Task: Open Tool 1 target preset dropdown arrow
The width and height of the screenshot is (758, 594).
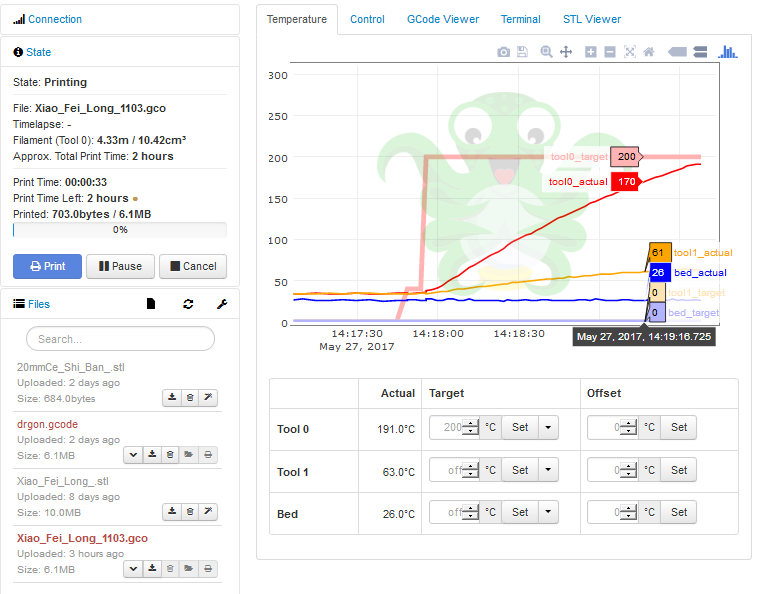Action: coord(548,470)
